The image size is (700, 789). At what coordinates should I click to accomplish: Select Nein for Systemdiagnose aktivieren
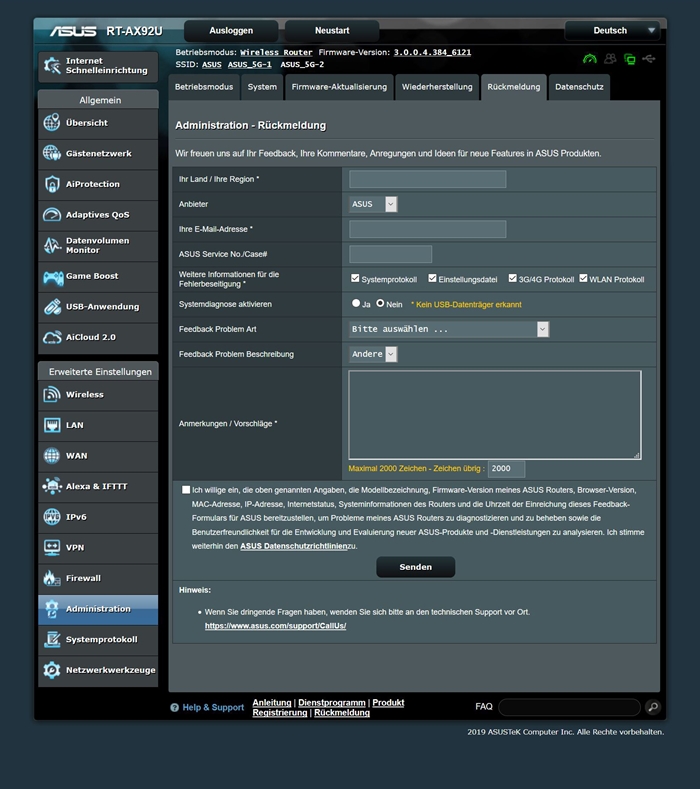point(380,303)
